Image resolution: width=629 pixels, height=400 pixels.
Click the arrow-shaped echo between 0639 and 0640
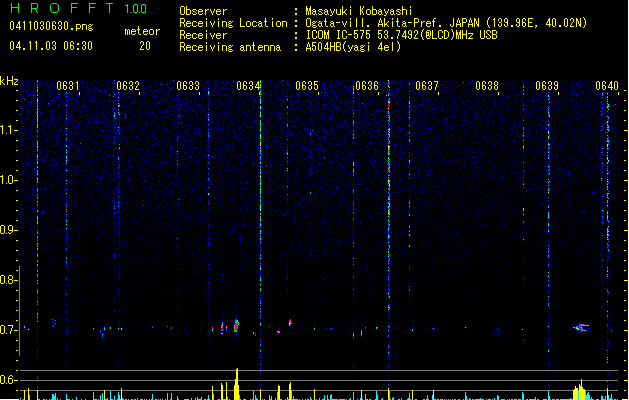(x=581, y=327)
